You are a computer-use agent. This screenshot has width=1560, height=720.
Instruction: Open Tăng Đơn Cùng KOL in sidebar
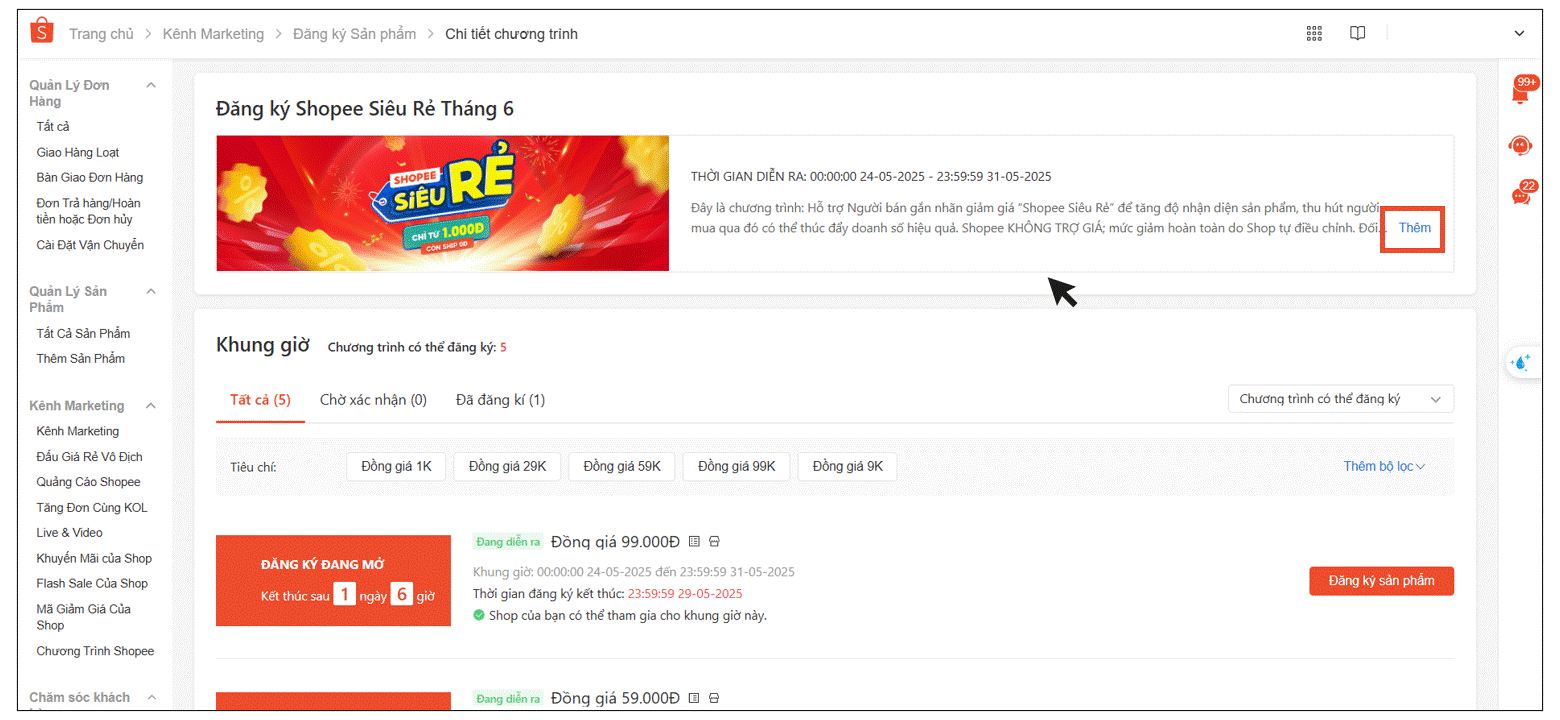click(92, 508)
